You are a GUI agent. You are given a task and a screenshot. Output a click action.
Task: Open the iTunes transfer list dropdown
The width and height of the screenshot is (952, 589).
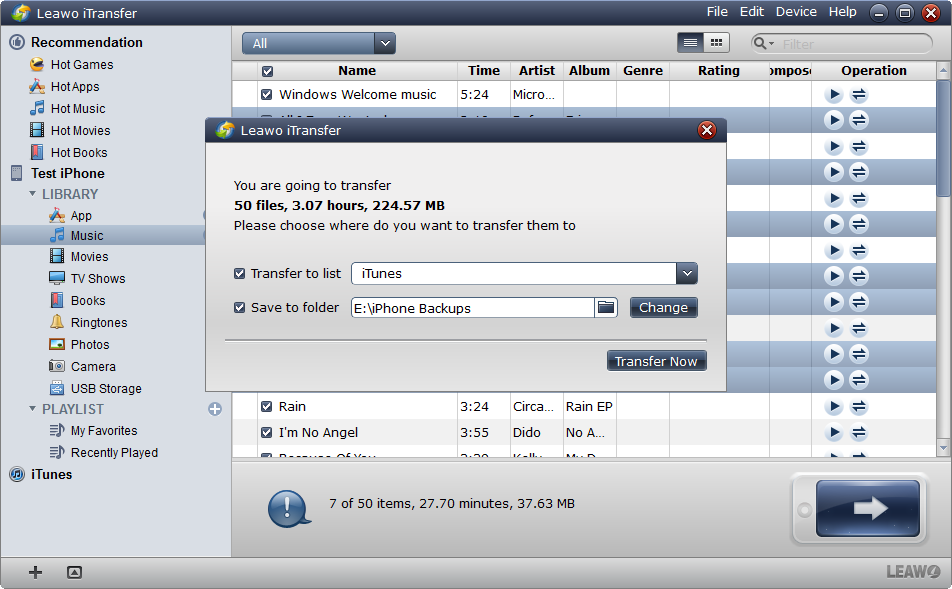click(686, 274)
